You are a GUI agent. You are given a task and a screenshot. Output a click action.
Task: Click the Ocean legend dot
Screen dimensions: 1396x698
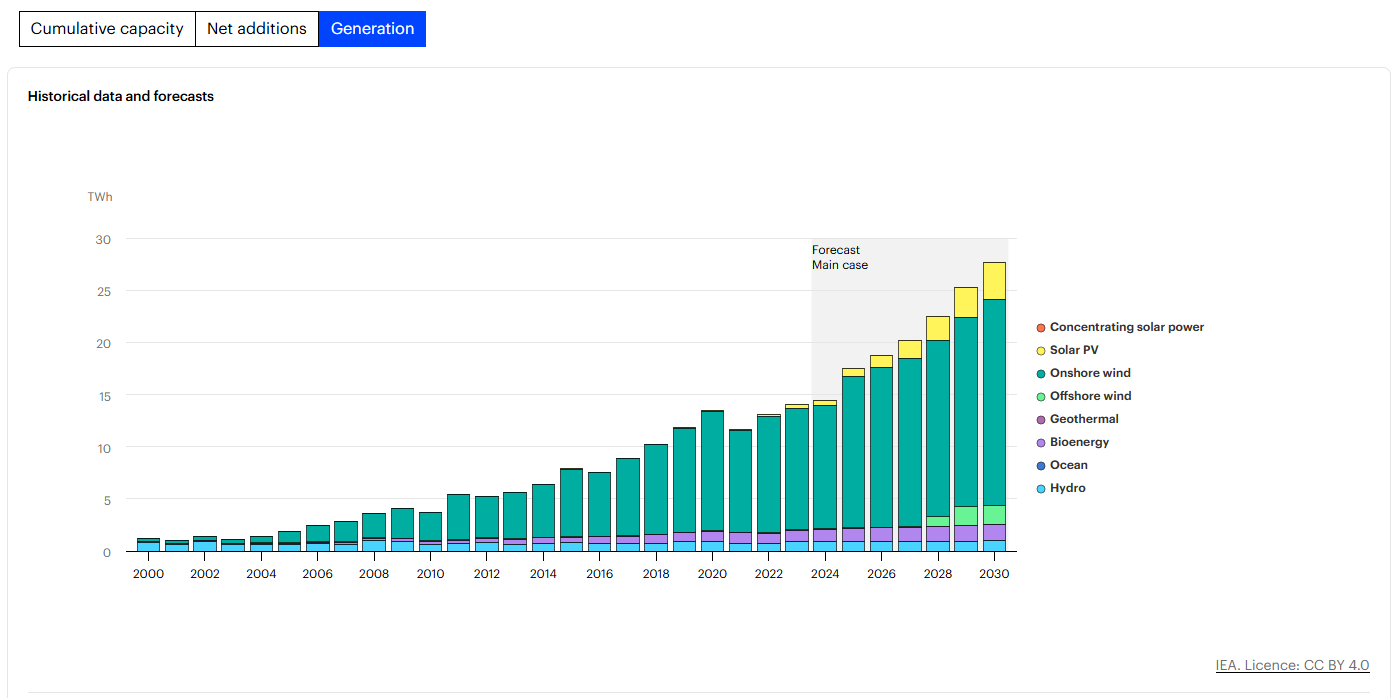[x=1041, y=466]
